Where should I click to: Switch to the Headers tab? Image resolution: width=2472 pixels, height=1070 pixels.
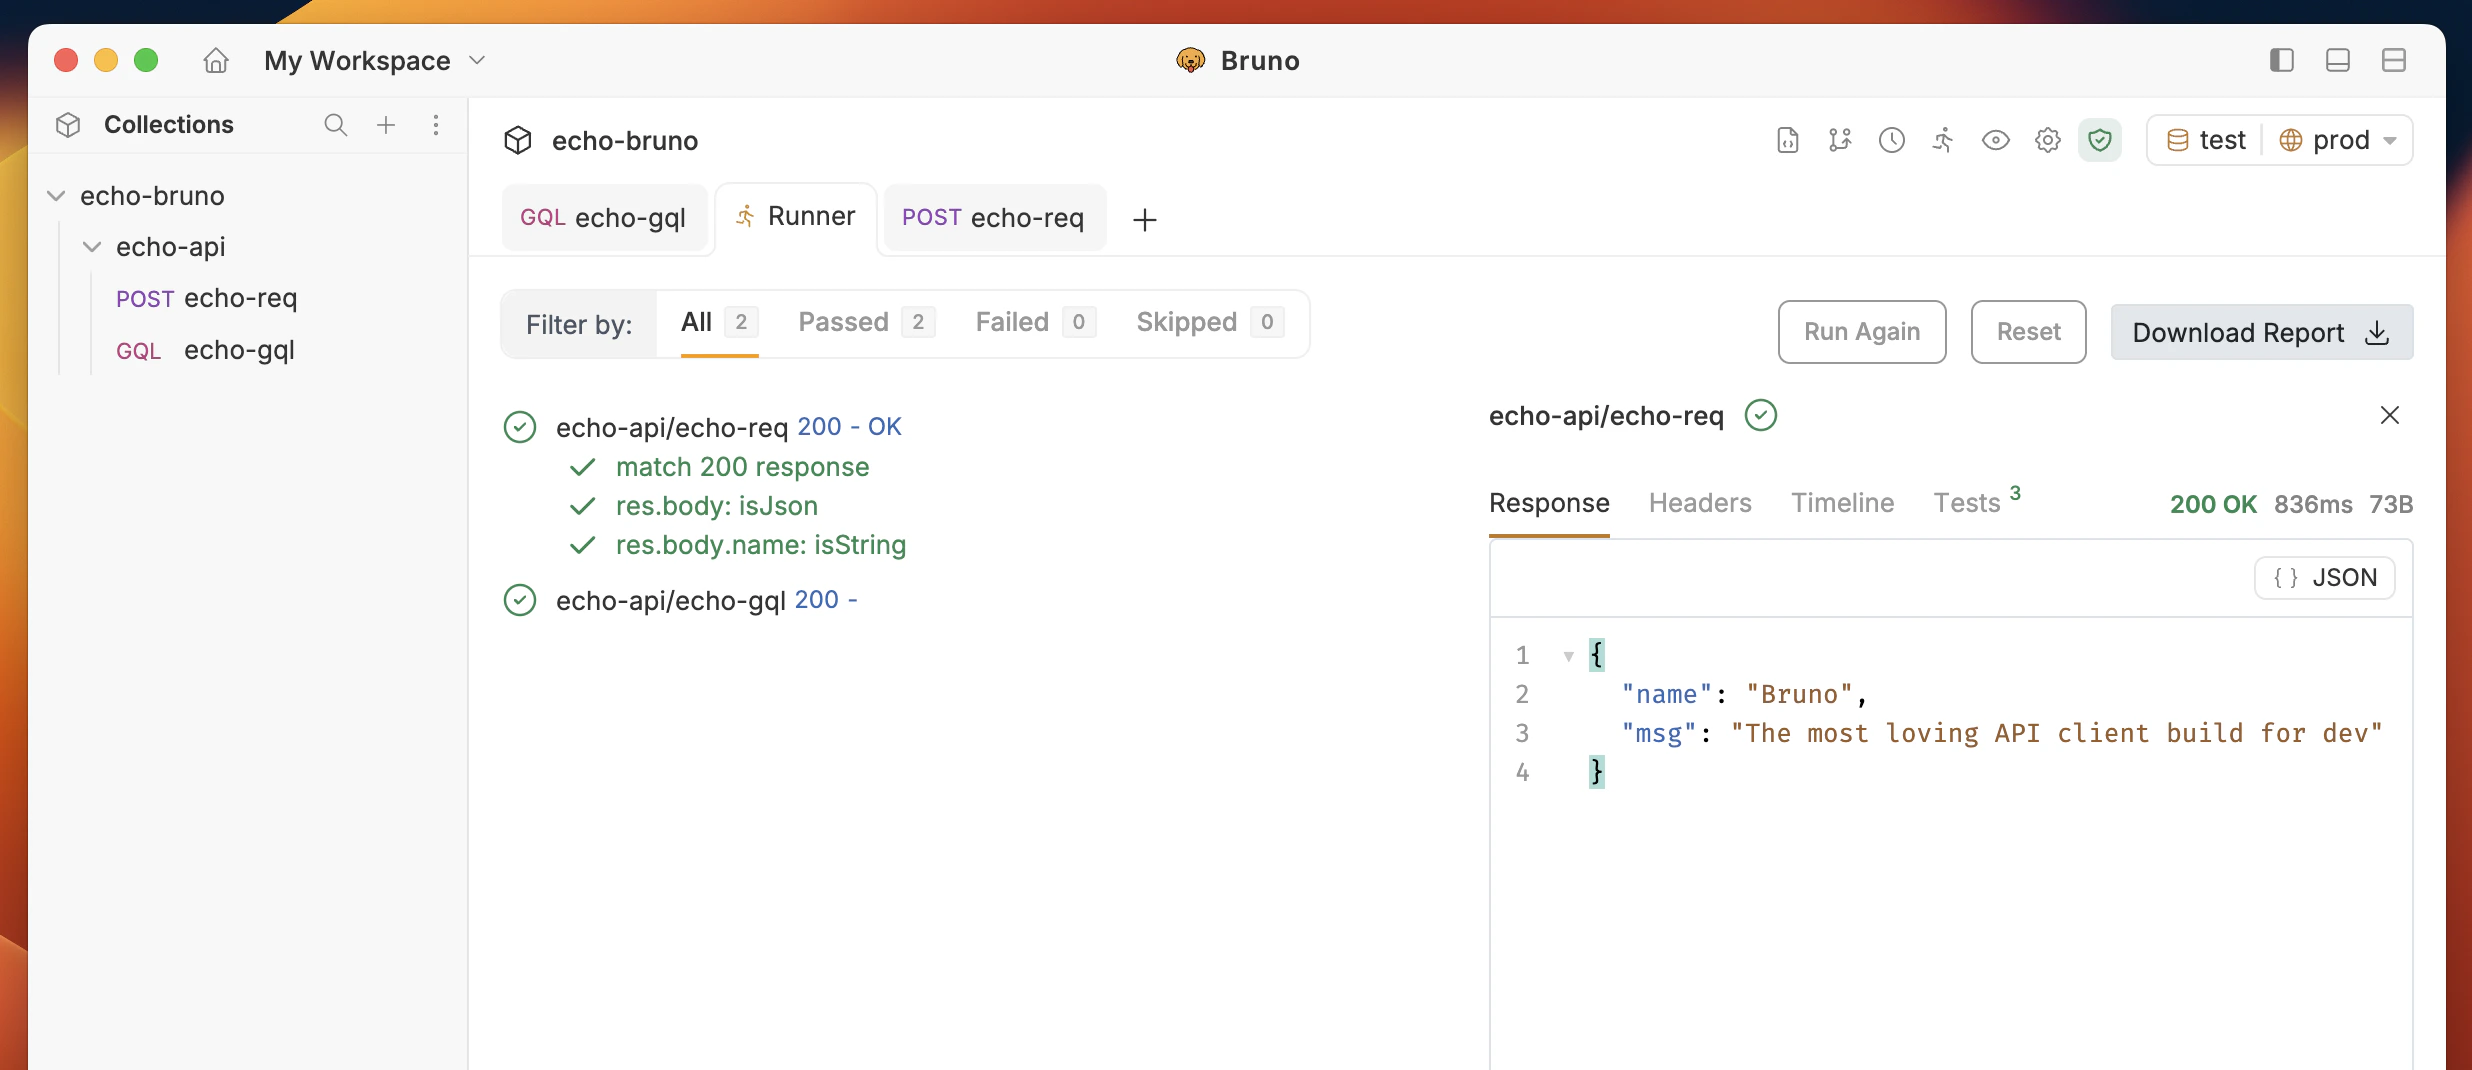[1699, 503]
